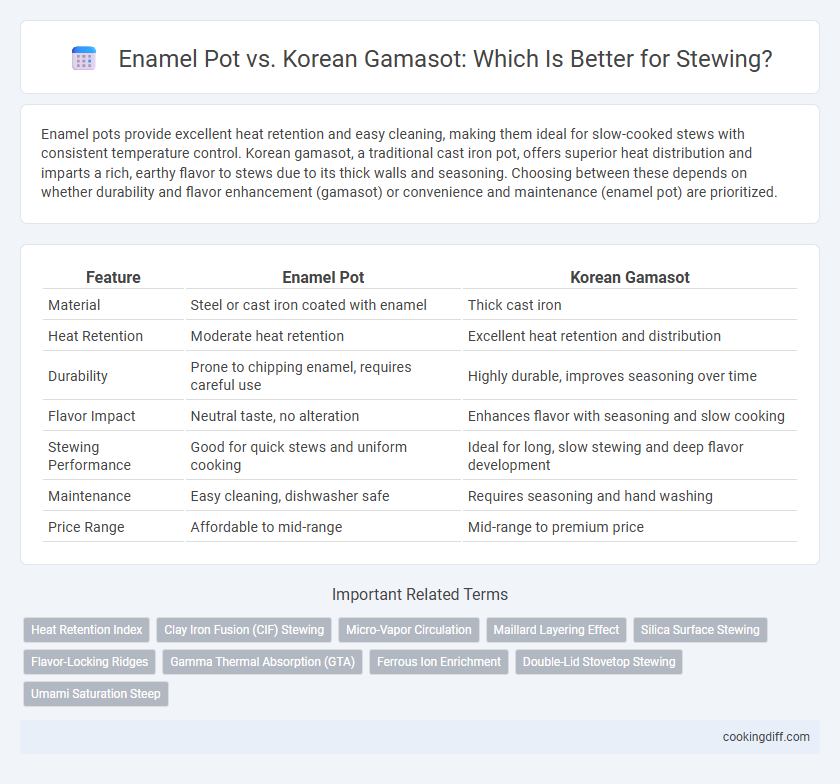
Task: Click the 'Moderate heat retention' cell
Action: (323, 336)
